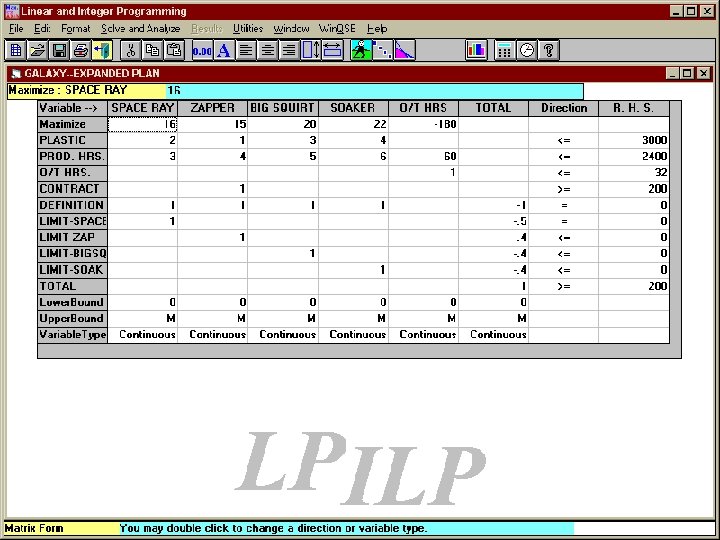
Task: Cut with the scissors icon
Action: (131, 50)
